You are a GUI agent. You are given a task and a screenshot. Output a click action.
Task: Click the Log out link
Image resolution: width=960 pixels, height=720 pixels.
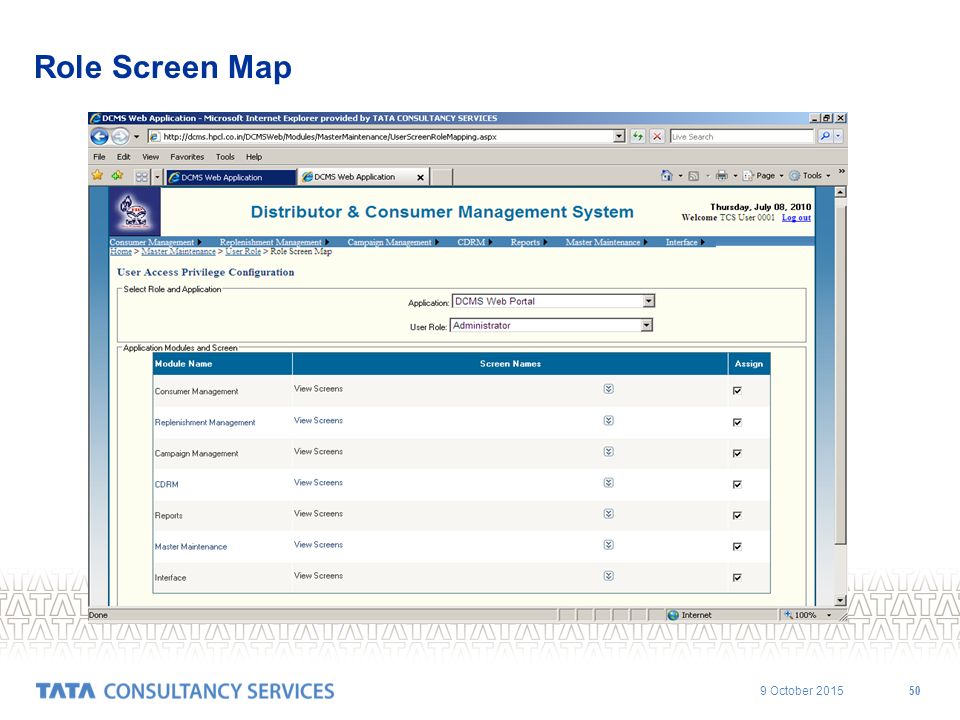tap(796, 217)
